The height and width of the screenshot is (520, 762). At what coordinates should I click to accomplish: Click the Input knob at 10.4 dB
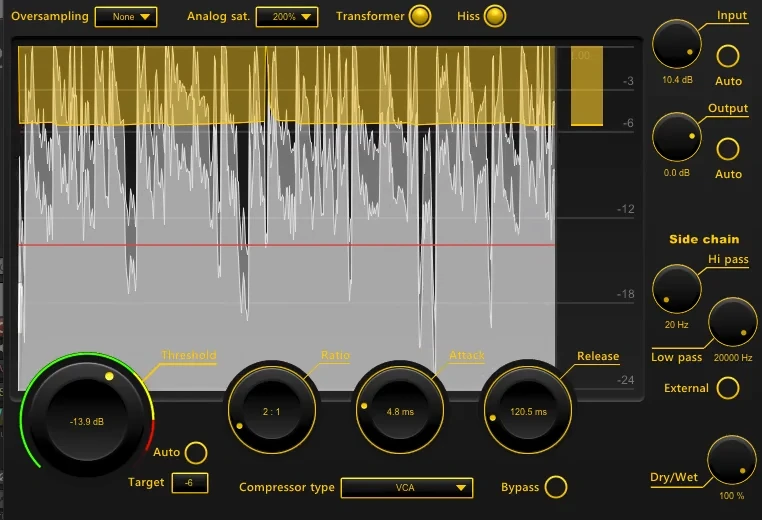tap(676, 44)
